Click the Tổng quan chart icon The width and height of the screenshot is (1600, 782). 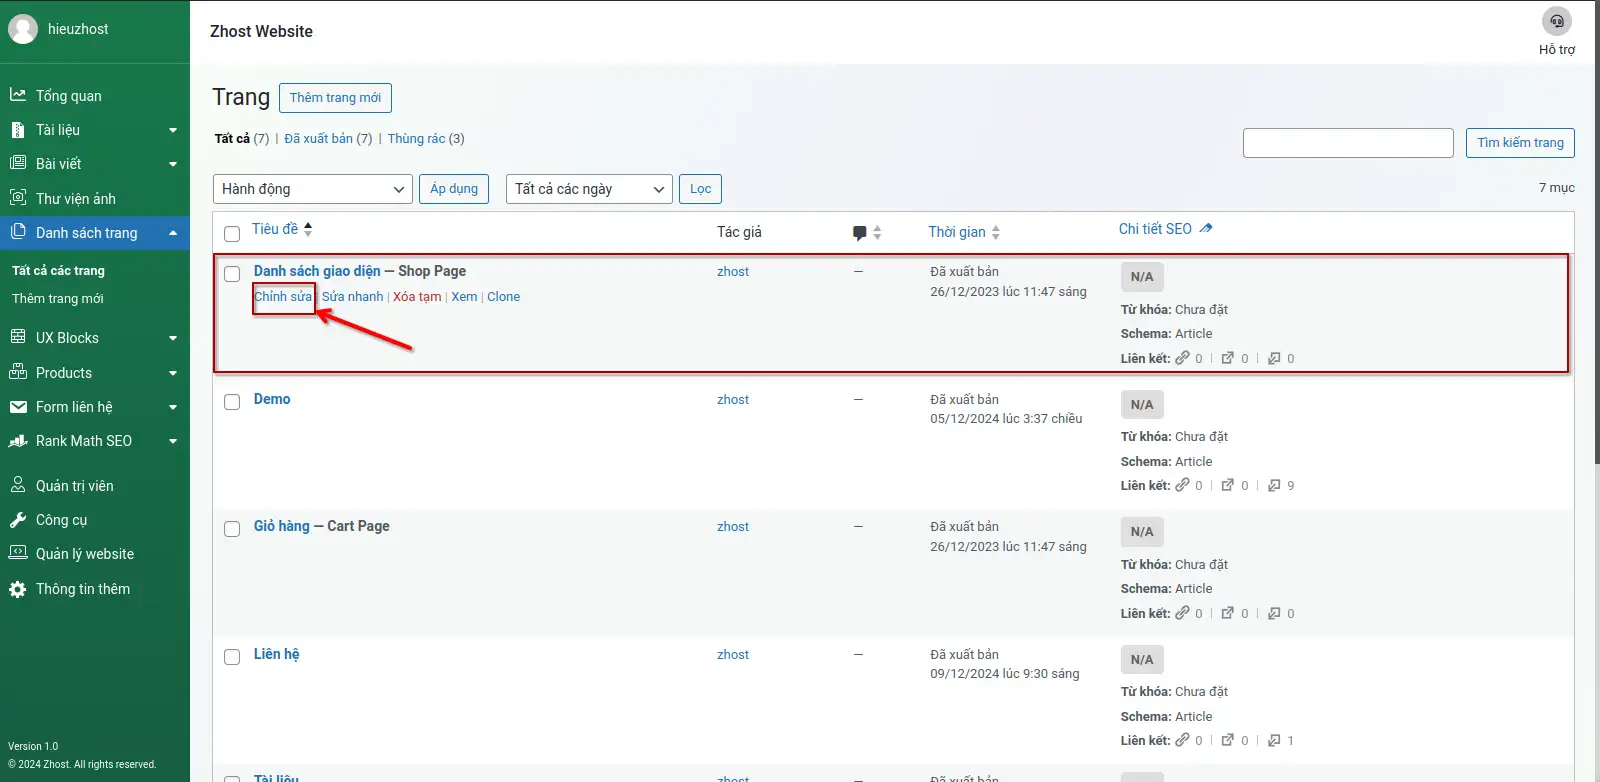18,95
